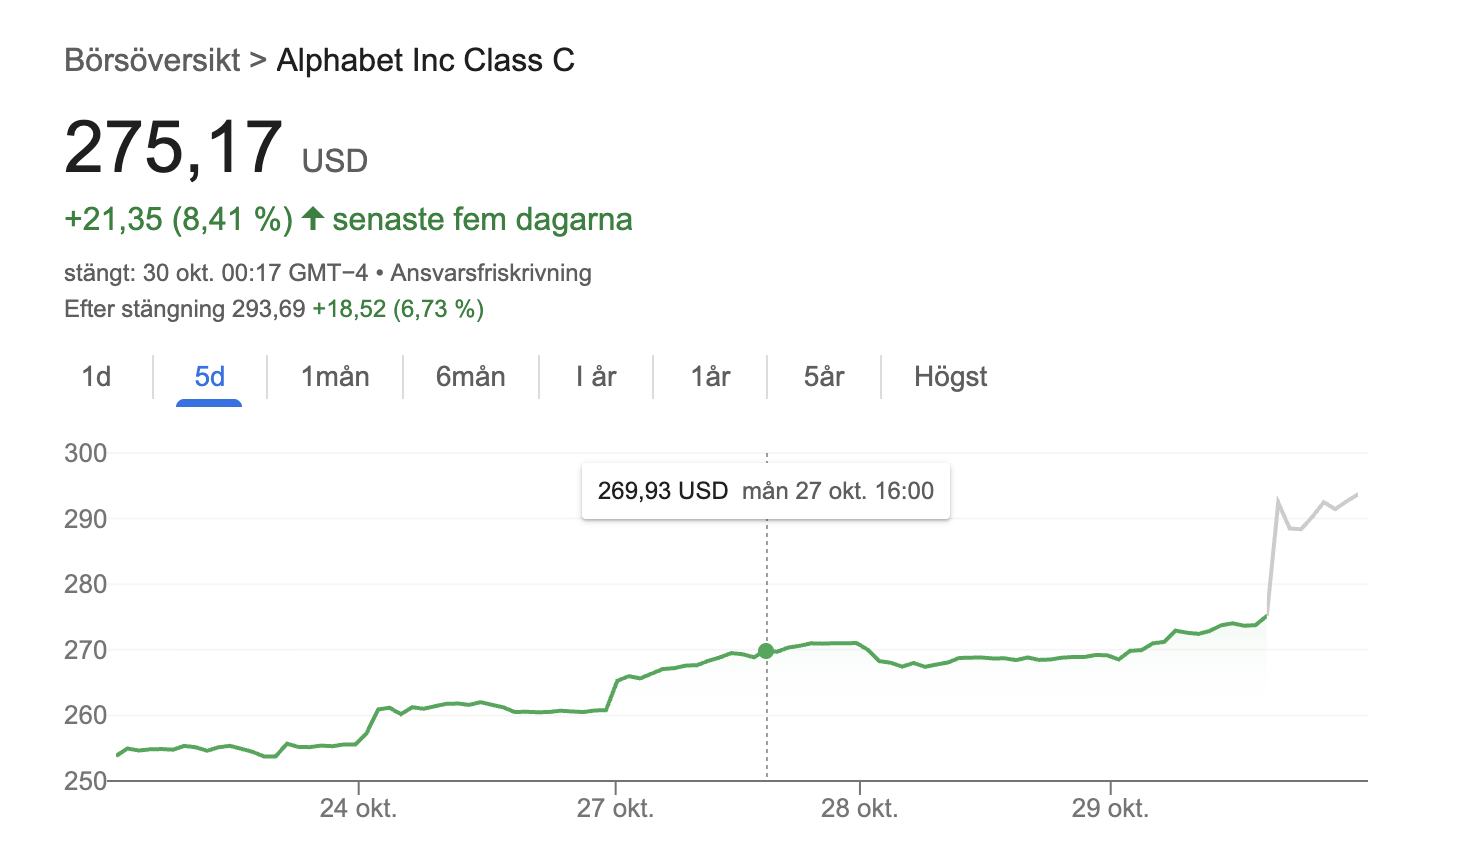Switch to the 5år range tab
Image resolution: width=1464 pixels, height=850 pixels.
(x=824, y=377)
